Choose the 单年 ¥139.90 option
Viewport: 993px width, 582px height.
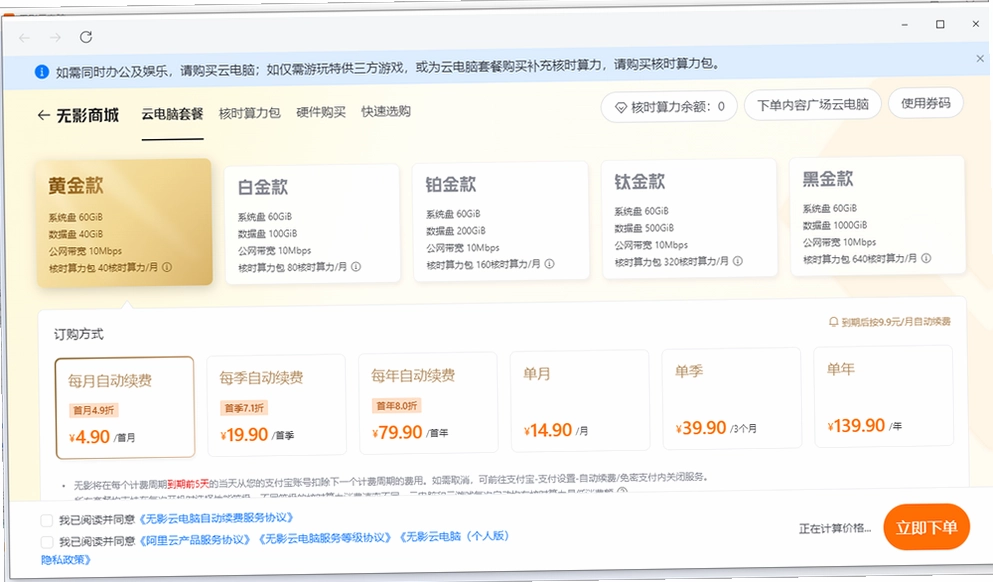pos(883,396)
